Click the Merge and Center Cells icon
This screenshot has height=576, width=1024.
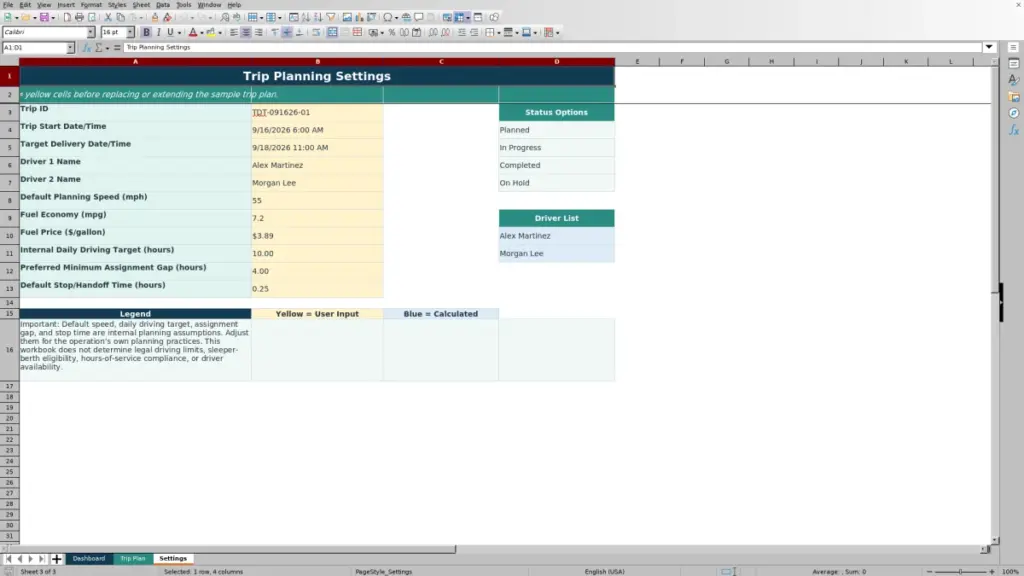tap(332, 33)
